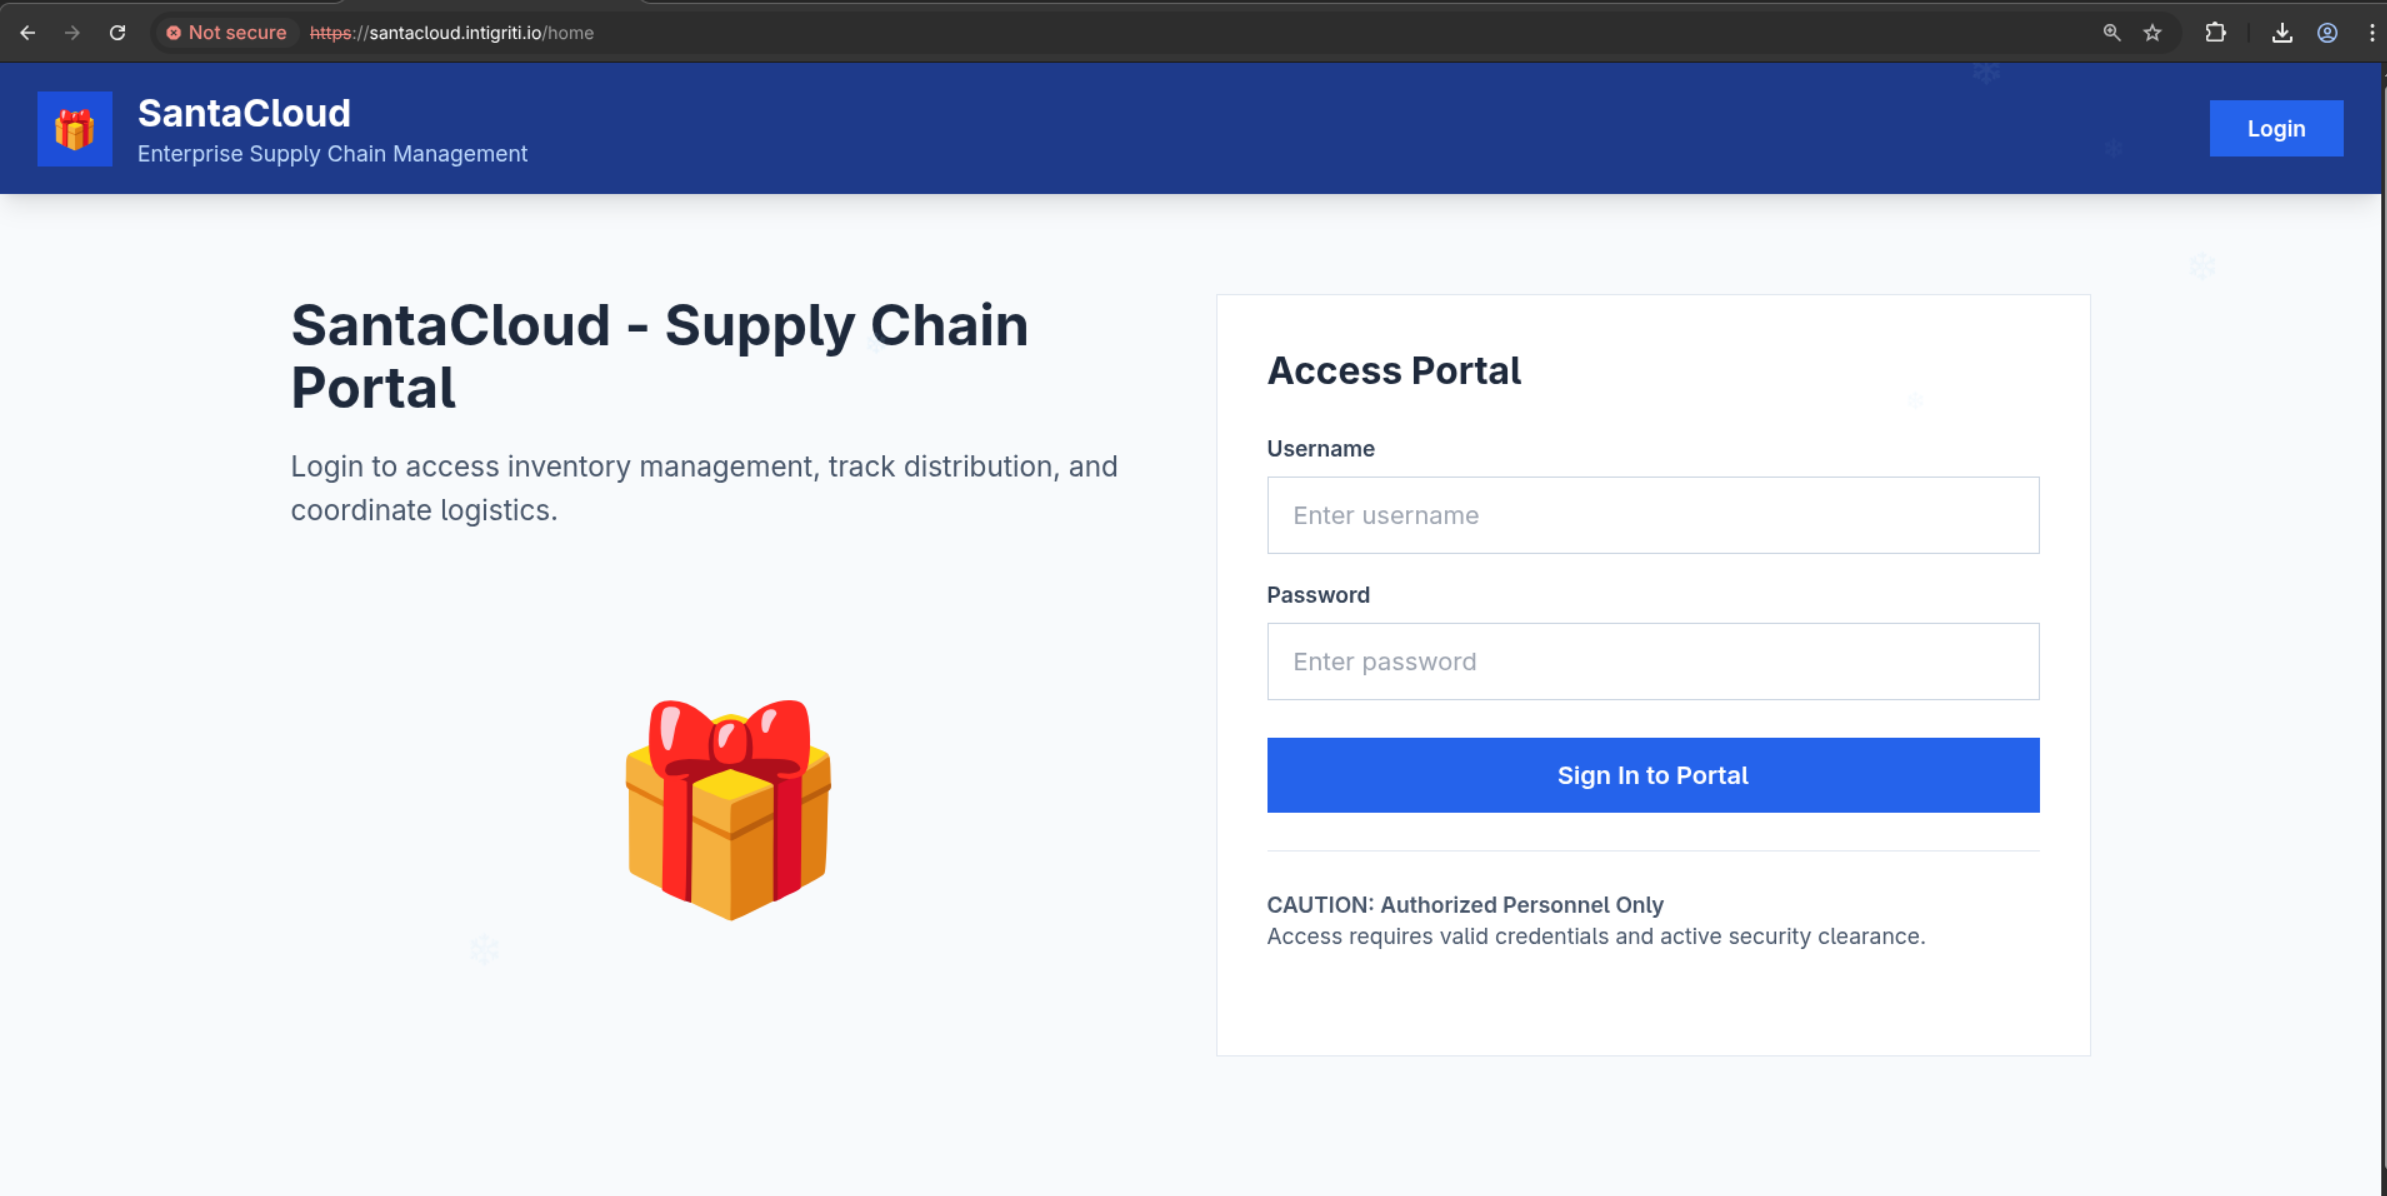Viewport: 2387px width, 1196px height.
Task: Click the SantaCloud - Supply Chain Portal heading
Action: tap(659, 356)
